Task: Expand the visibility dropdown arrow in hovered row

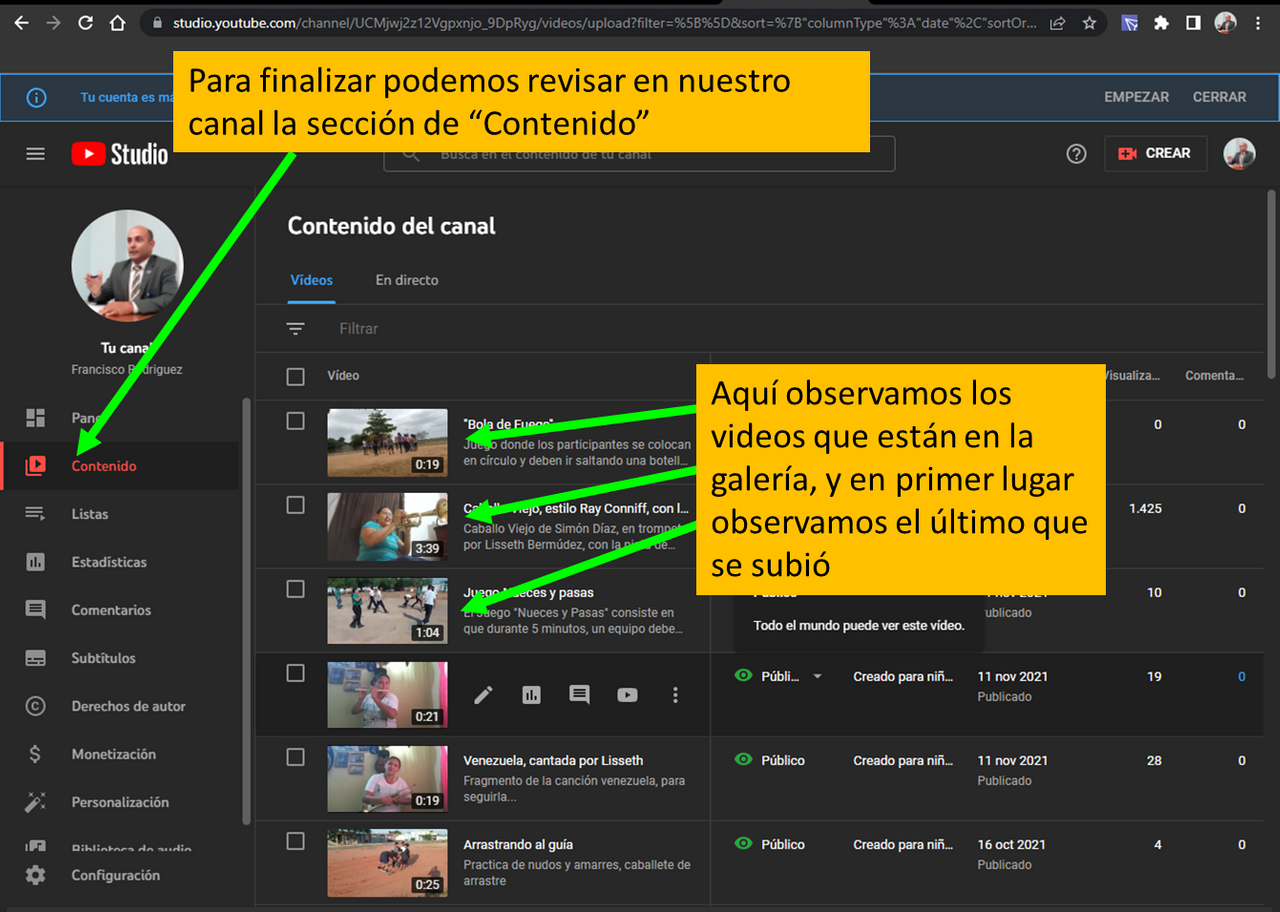Action: pyautogui.click(x=817, y=677)
